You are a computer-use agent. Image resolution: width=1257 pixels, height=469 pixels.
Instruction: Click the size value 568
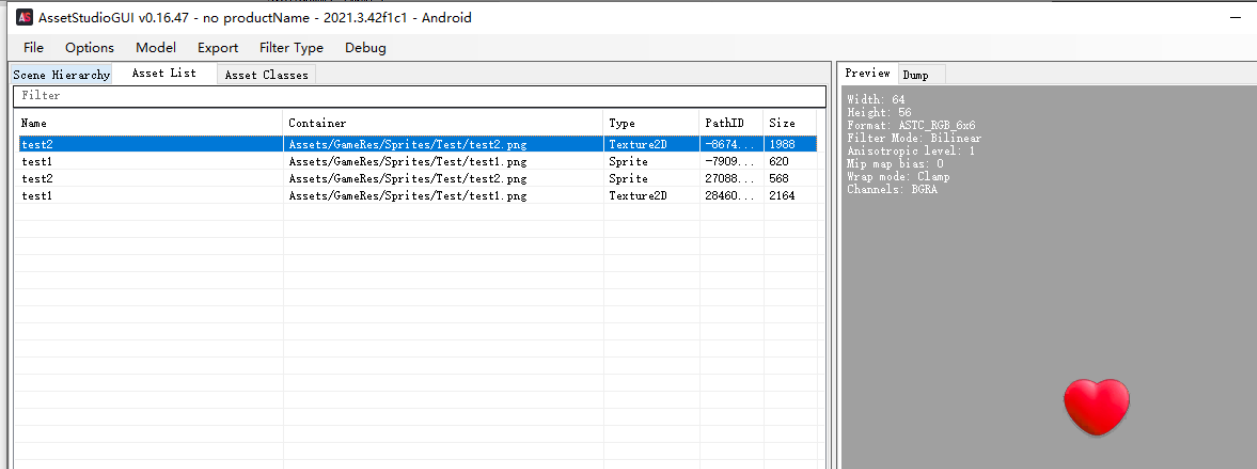pyautogui.click(x=779, y=179)
